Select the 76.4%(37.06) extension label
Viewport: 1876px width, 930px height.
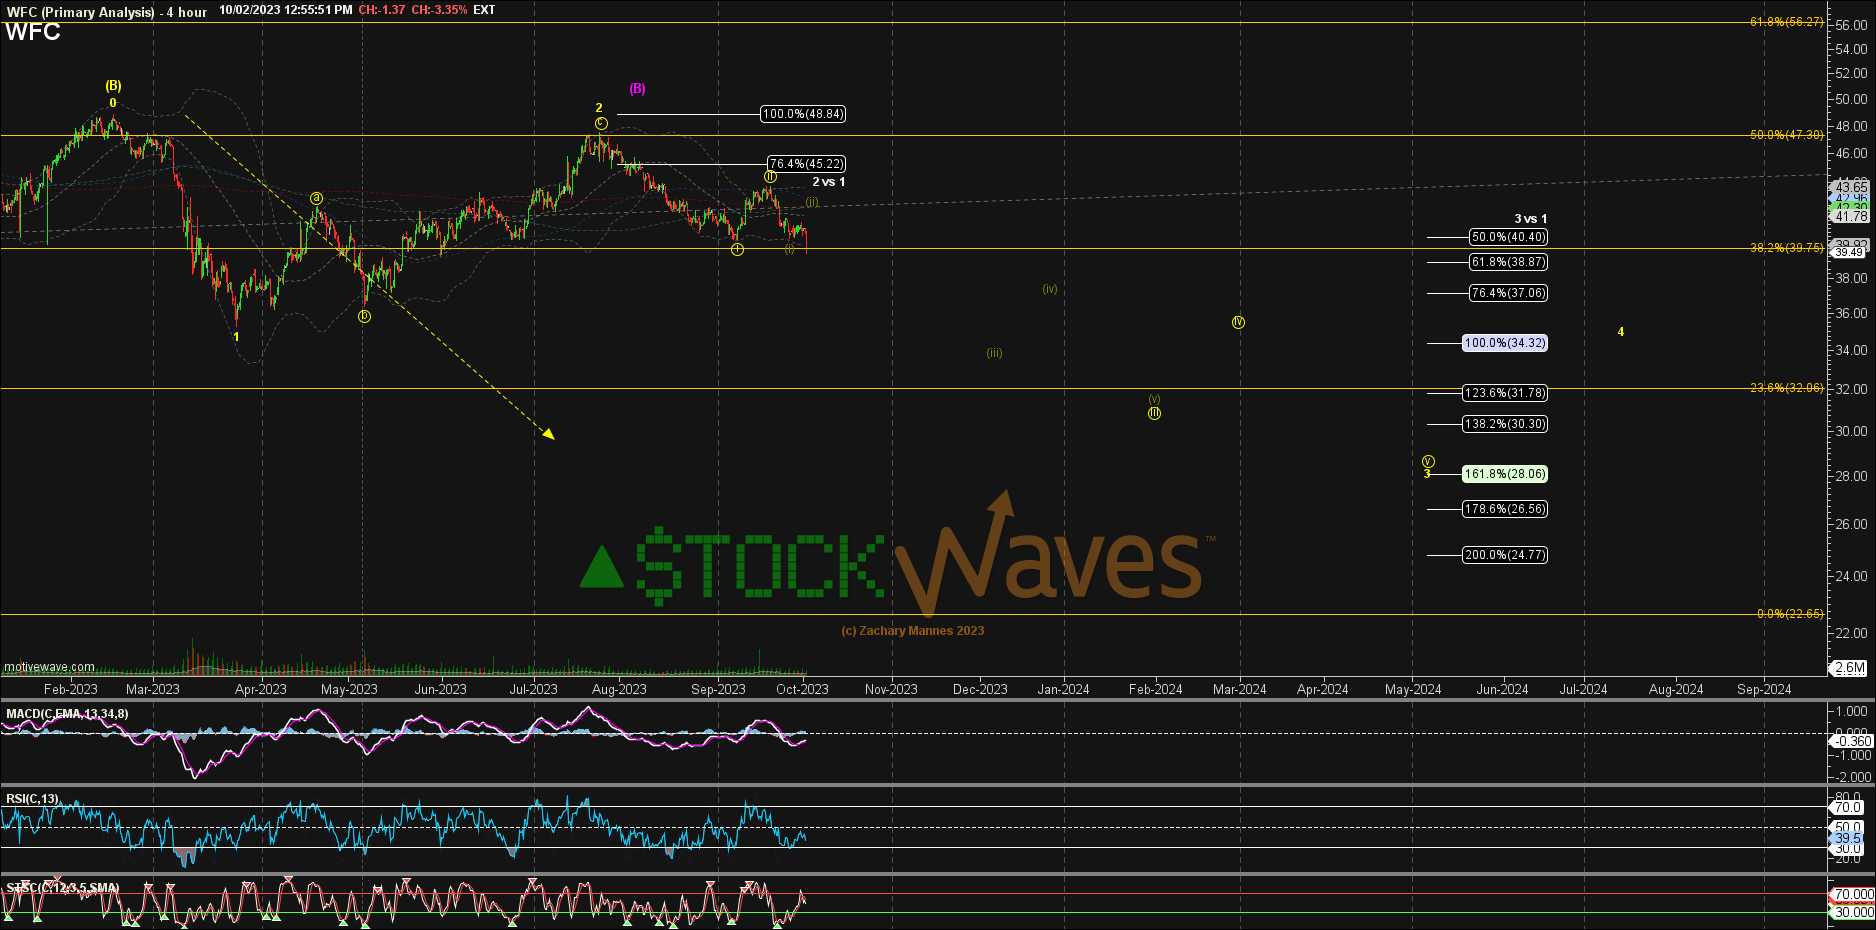coord(1508,293)
